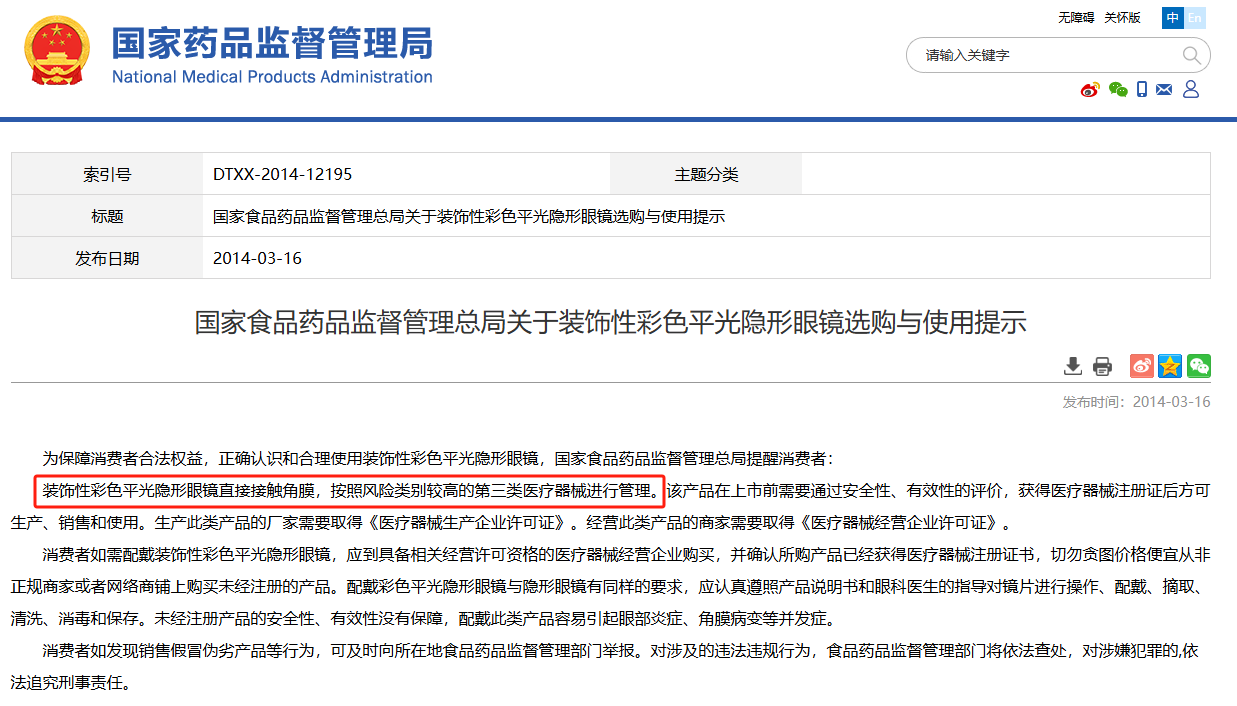
Task: Select index number DTXX-2014-12195
Action: (283, 174)
